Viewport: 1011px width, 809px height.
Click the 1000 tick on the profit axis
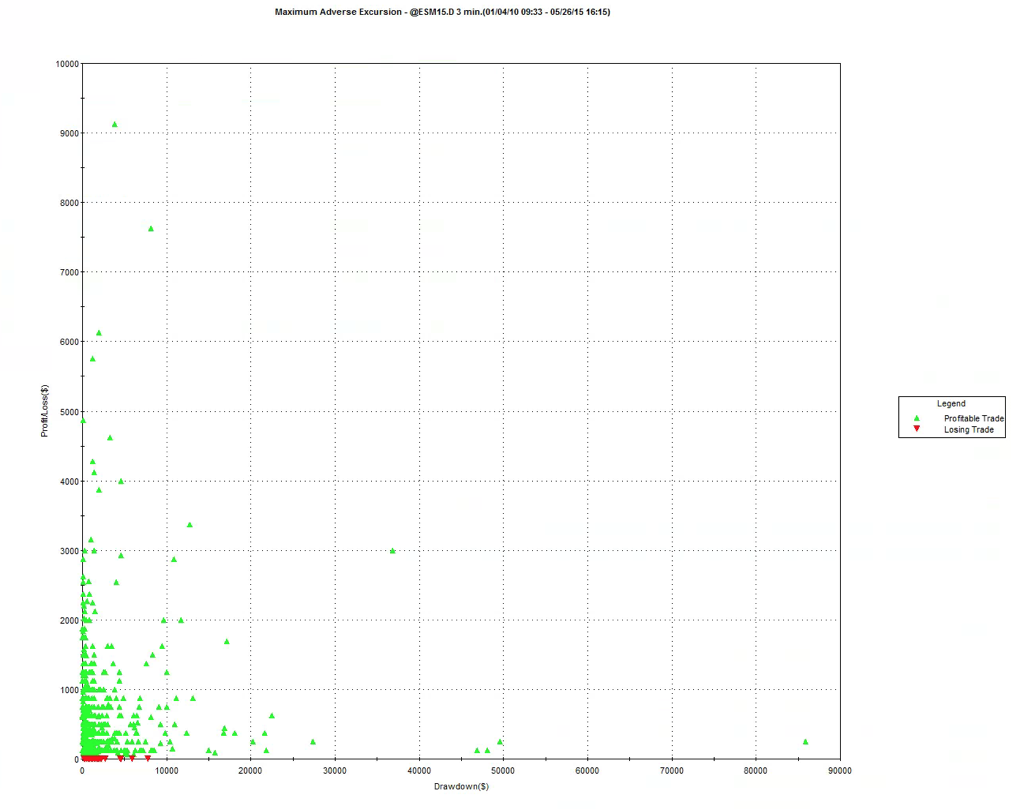69,690
